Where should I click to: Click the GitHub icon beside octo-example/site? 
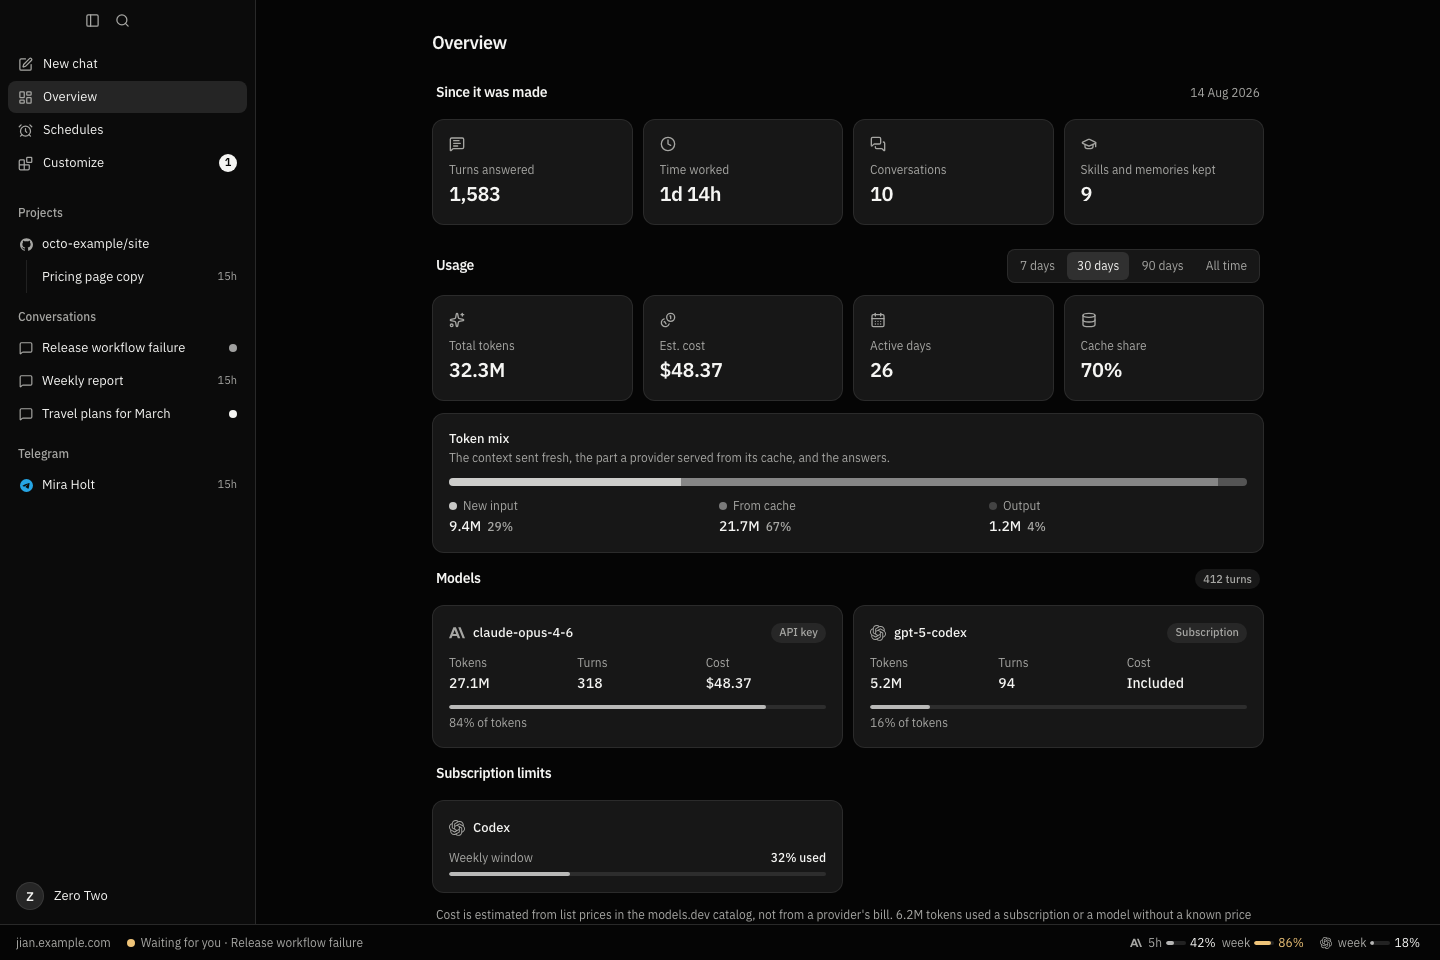click(26, 244)
